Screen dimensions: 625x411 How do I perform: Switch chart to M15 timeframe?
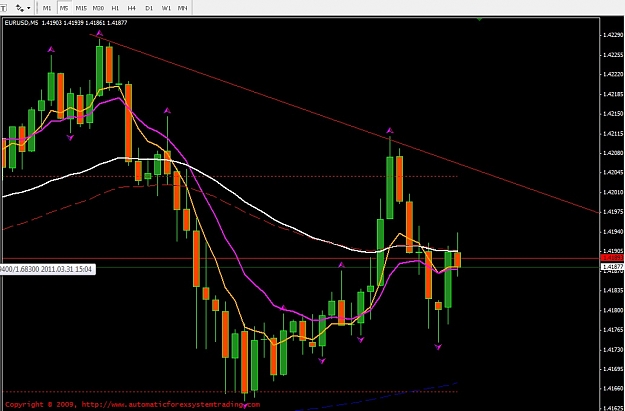(x=81, y=8)
